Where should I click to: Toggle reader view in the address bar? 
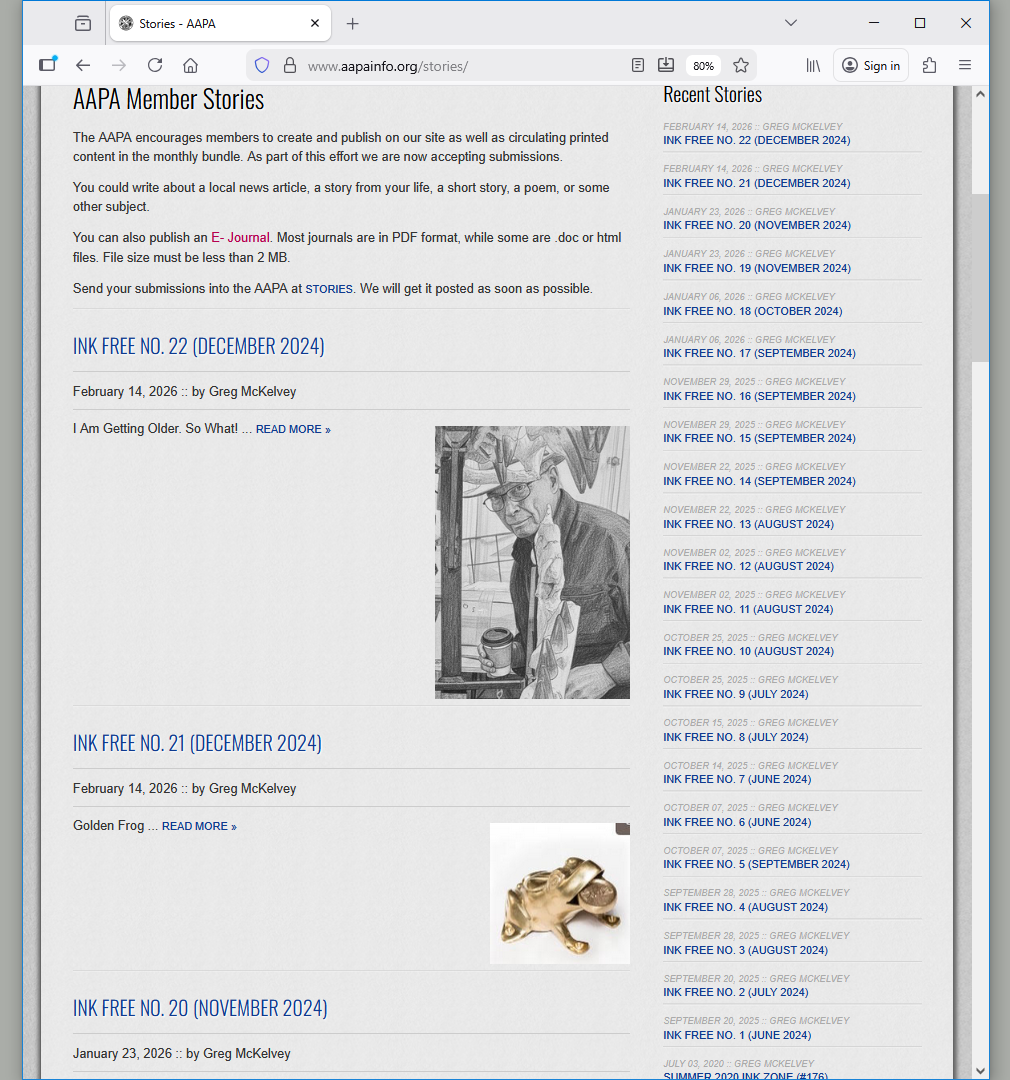click(638, 65)
